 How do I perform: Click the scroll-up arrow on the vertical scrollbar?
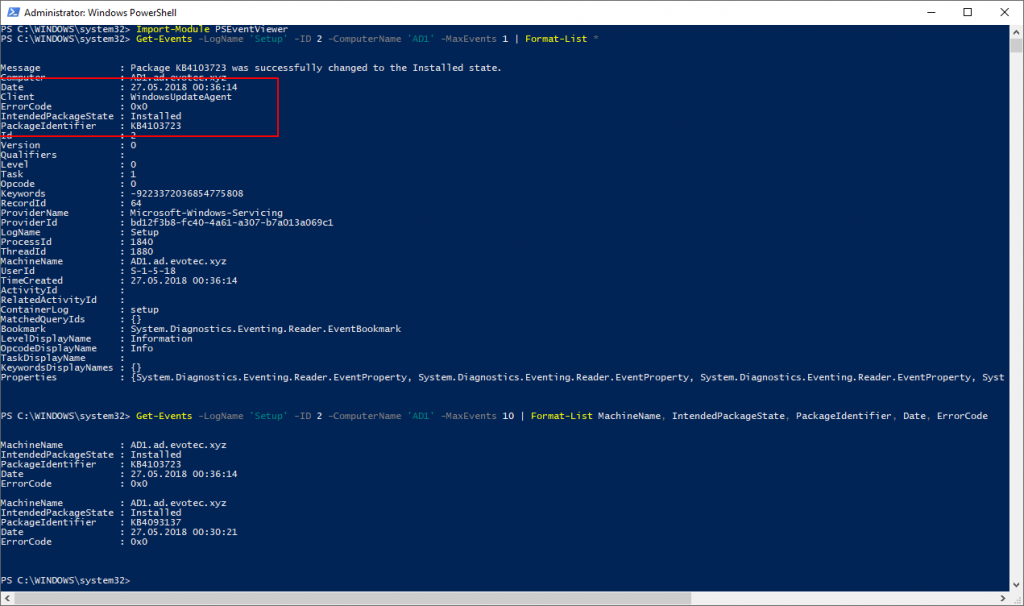[1016, 30]
